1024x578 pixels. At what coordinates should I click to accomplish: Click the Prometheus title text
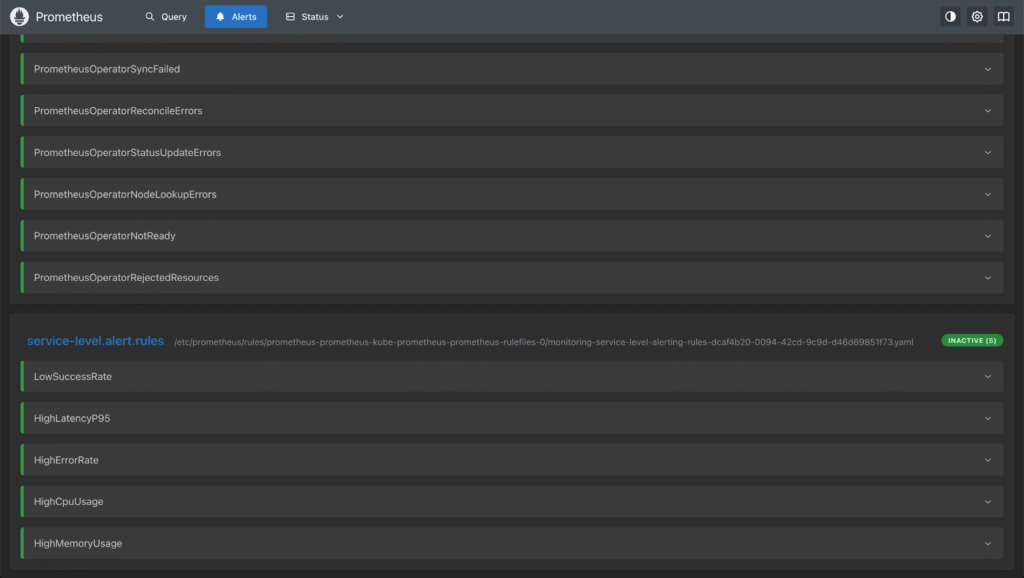pos(69,17)
